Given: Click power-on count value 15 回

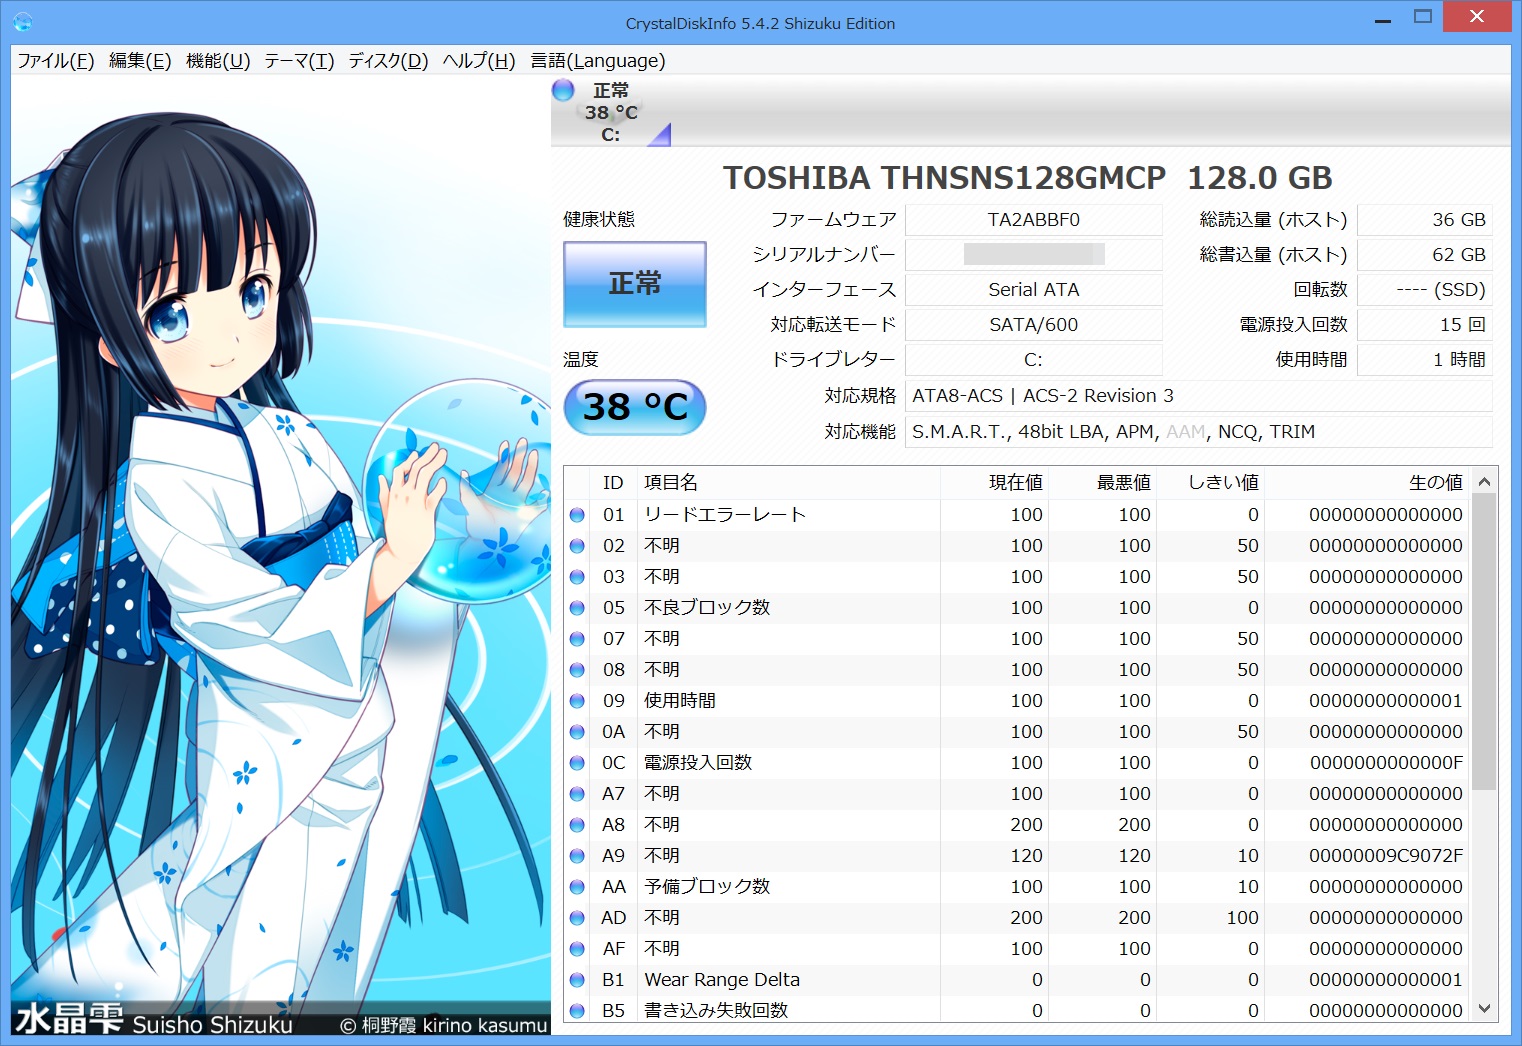Looking at the screenshot, I should [x=1424, y=325].
